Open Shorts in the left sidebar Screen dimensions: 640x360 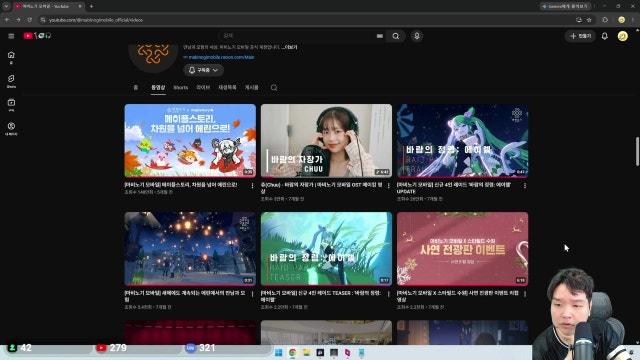11,81
